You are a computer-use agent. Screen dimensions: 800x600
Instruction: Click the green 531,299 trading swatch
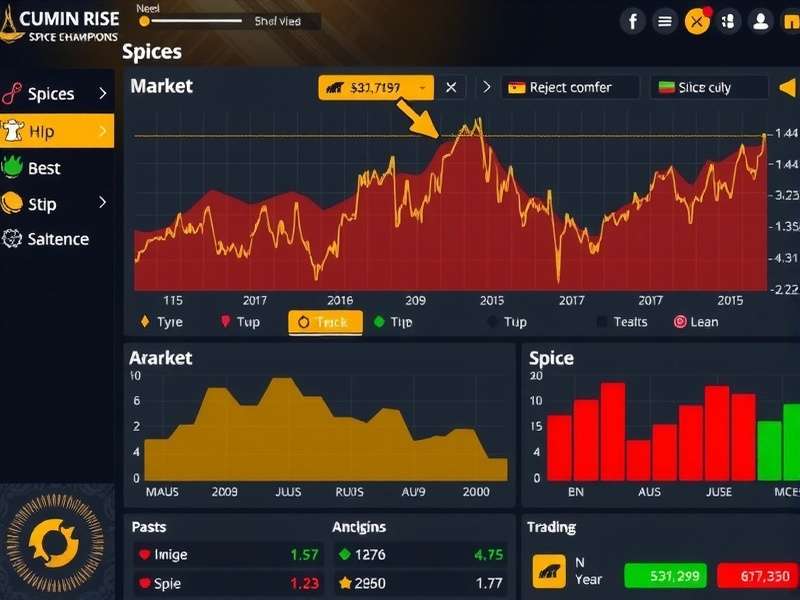tap(663, 576)
